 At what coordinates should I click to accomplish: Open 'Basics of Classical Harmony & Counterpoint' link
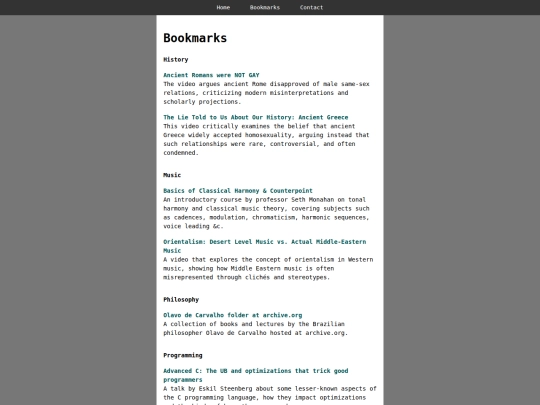click(x=238, y=190)
